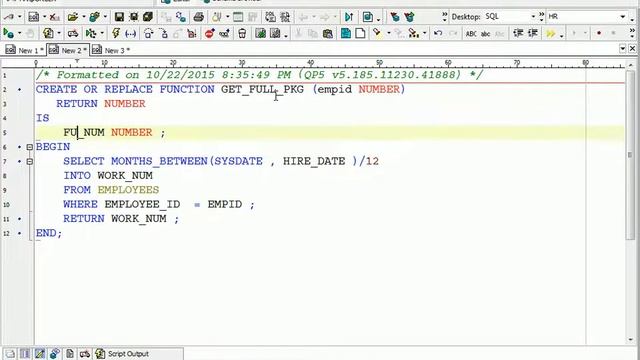This screenshot has height=360, width=640.
Task: Click the blue document icon
Action: [346, 33]
